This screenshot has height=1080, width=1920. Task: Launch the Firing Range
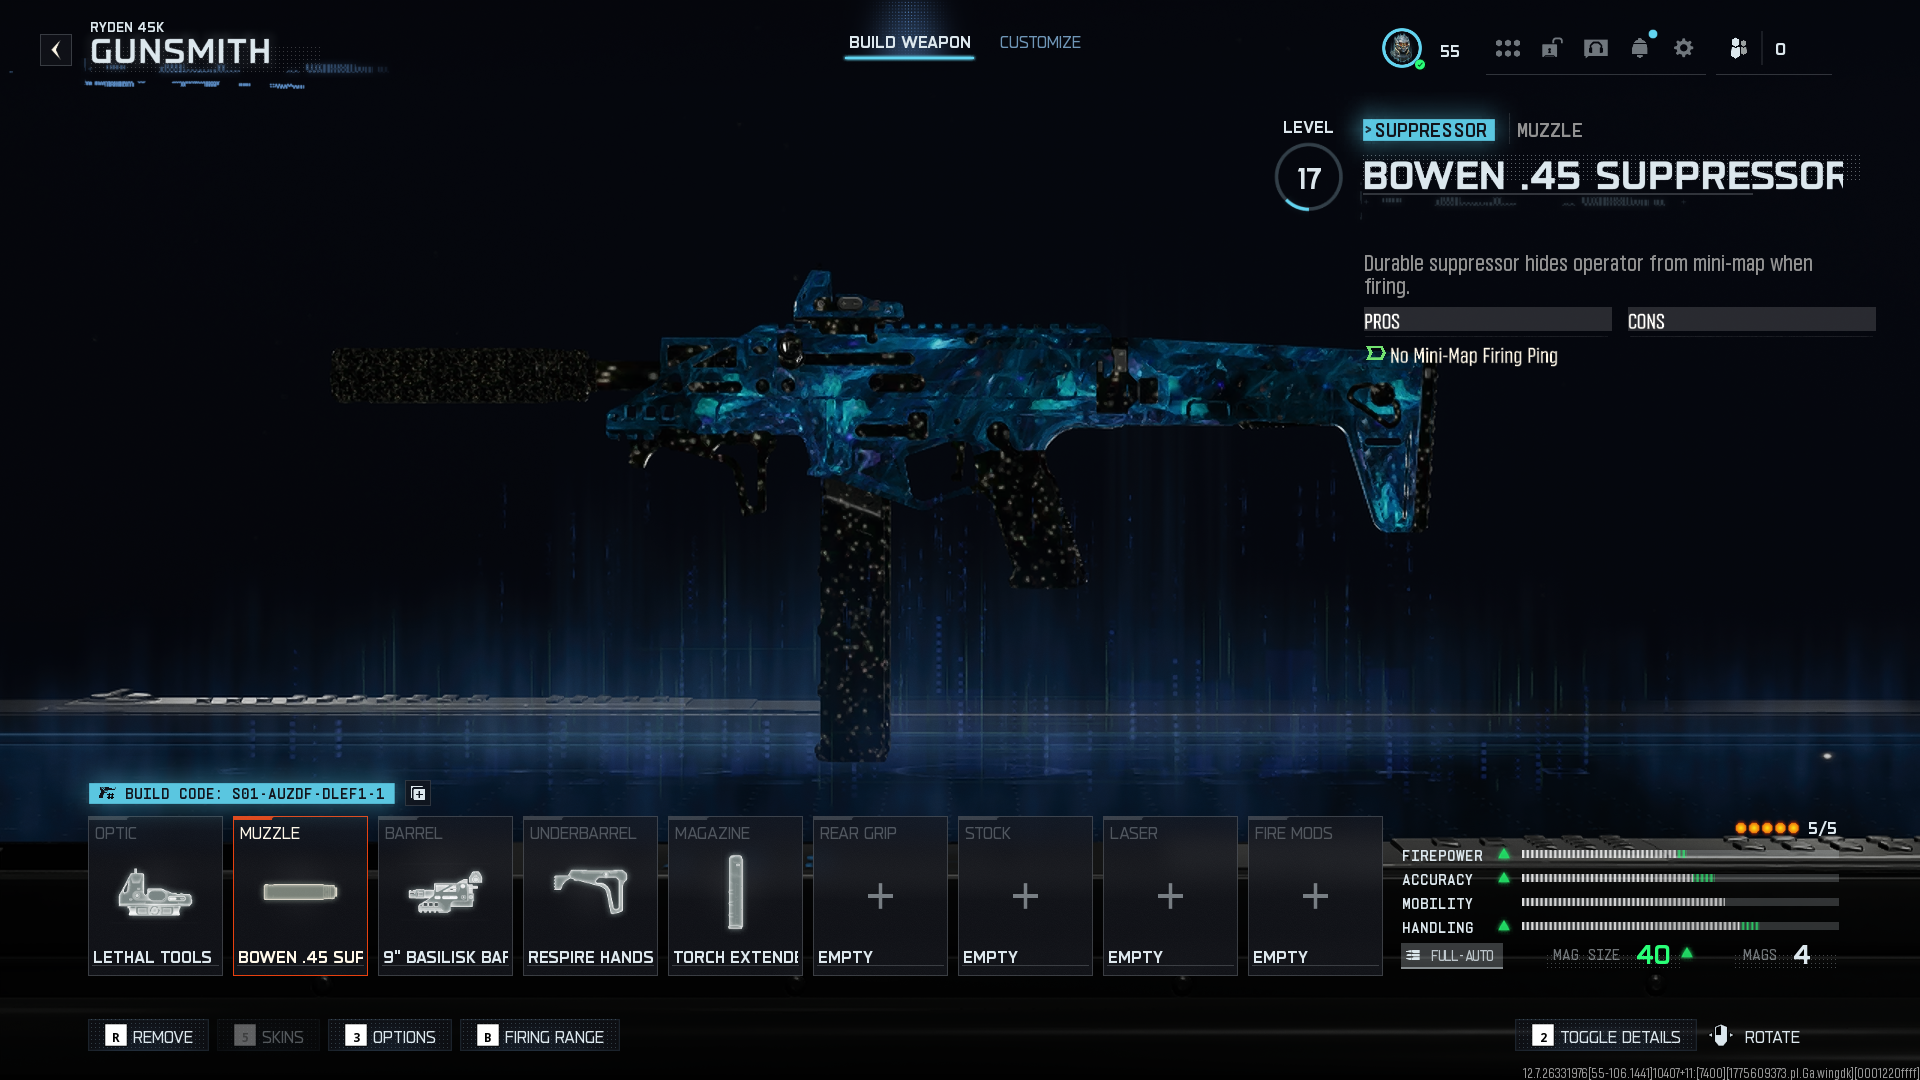540,1036
